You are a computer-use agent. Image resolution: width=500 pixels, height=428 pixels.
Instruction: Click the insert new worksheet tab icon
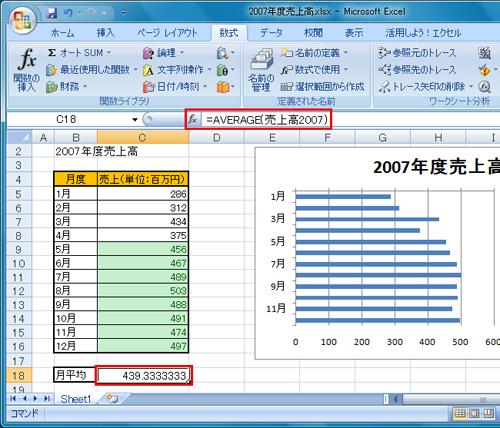(112, 399)
